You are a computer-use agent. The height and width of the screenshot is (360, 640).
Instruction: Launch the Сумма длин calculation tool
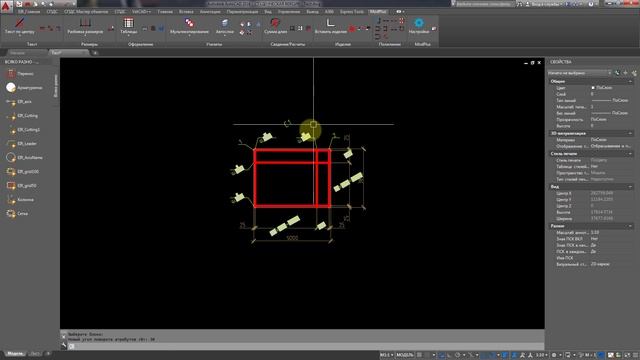[x=276, y=26]
